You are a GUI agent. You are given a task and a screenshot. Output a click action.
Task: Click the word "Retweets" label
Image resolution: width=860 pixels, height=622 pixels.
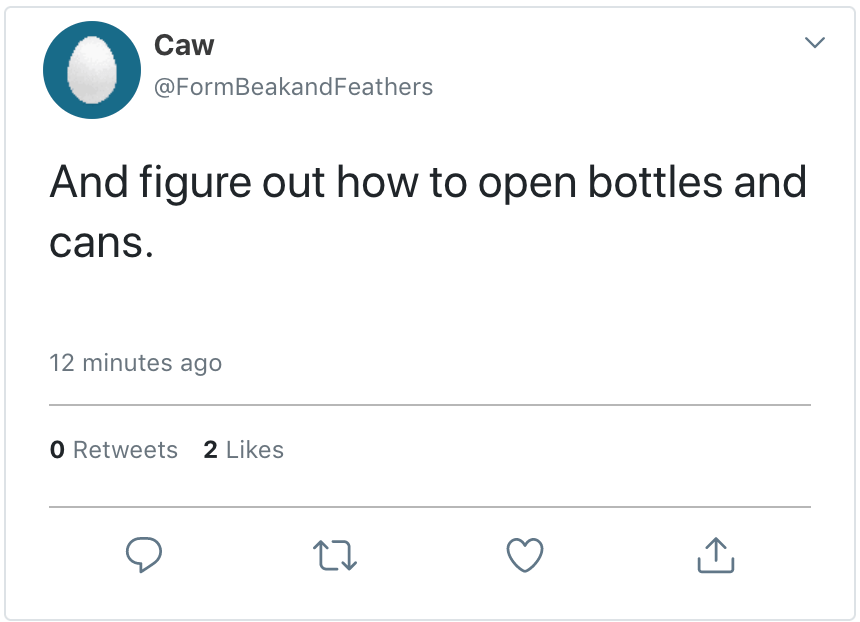click(125, 450)
